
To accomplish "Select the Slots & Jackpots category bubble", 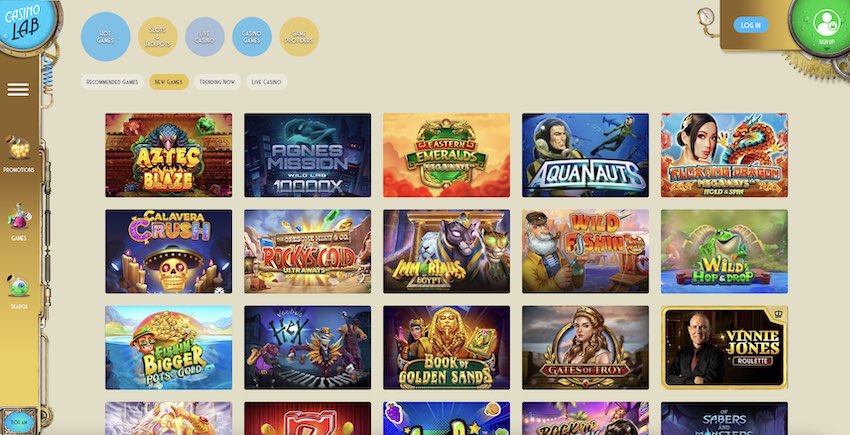I will [158, 36].
